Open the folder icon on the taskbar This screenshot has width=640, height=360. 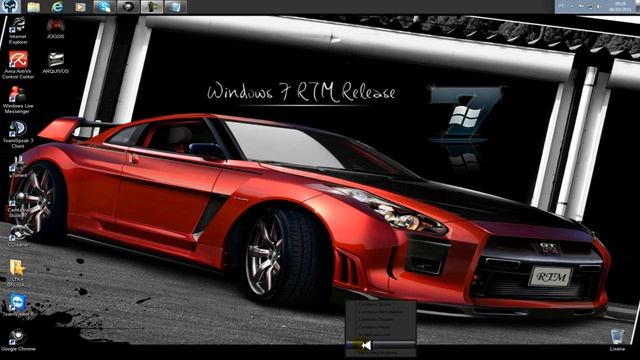pyautogui.click(x=33, y=7)
